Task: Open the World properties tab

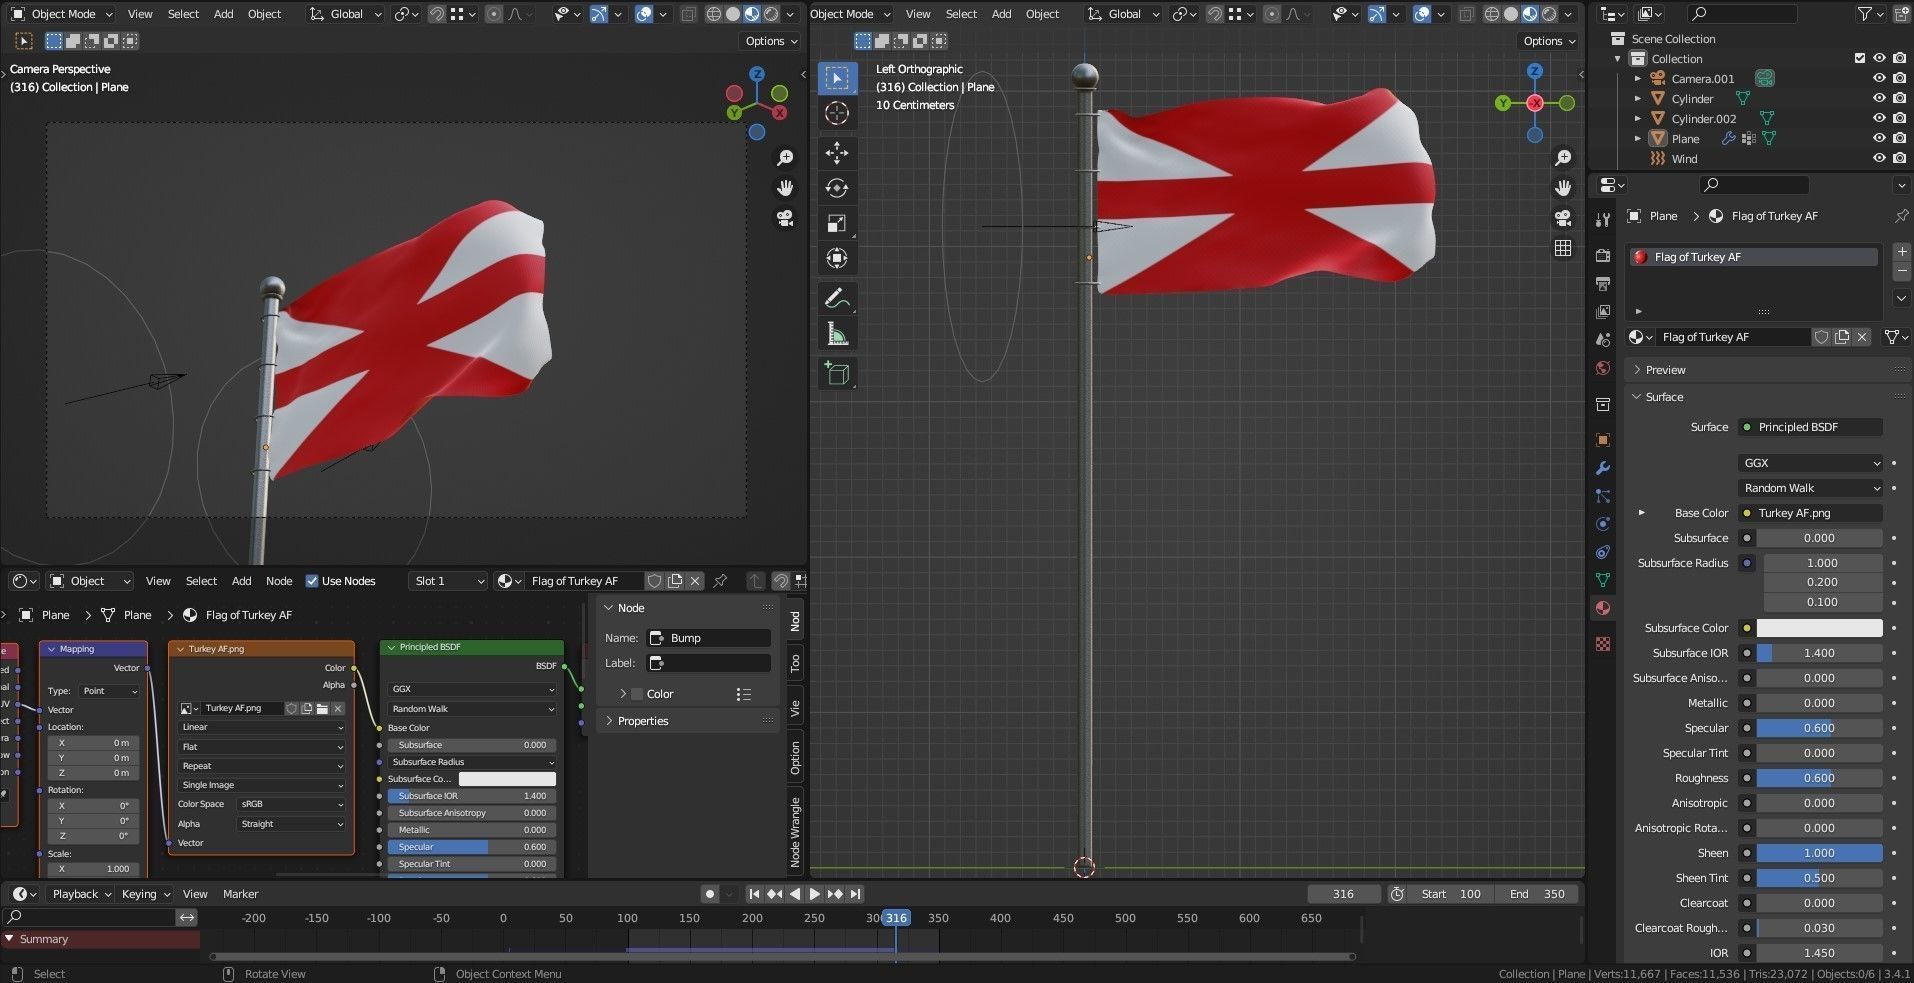Action: click(x=1603, y=368)
